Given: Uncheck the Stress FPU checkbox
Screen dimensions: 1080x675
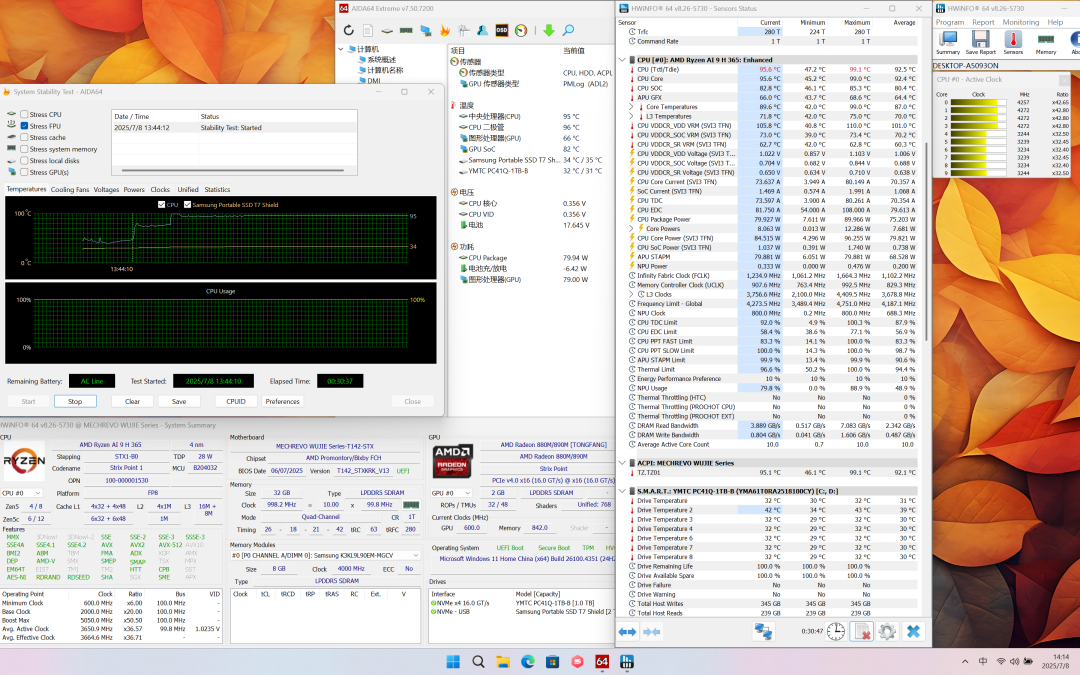Looking at the screenshot, I should tap(24, 126).
